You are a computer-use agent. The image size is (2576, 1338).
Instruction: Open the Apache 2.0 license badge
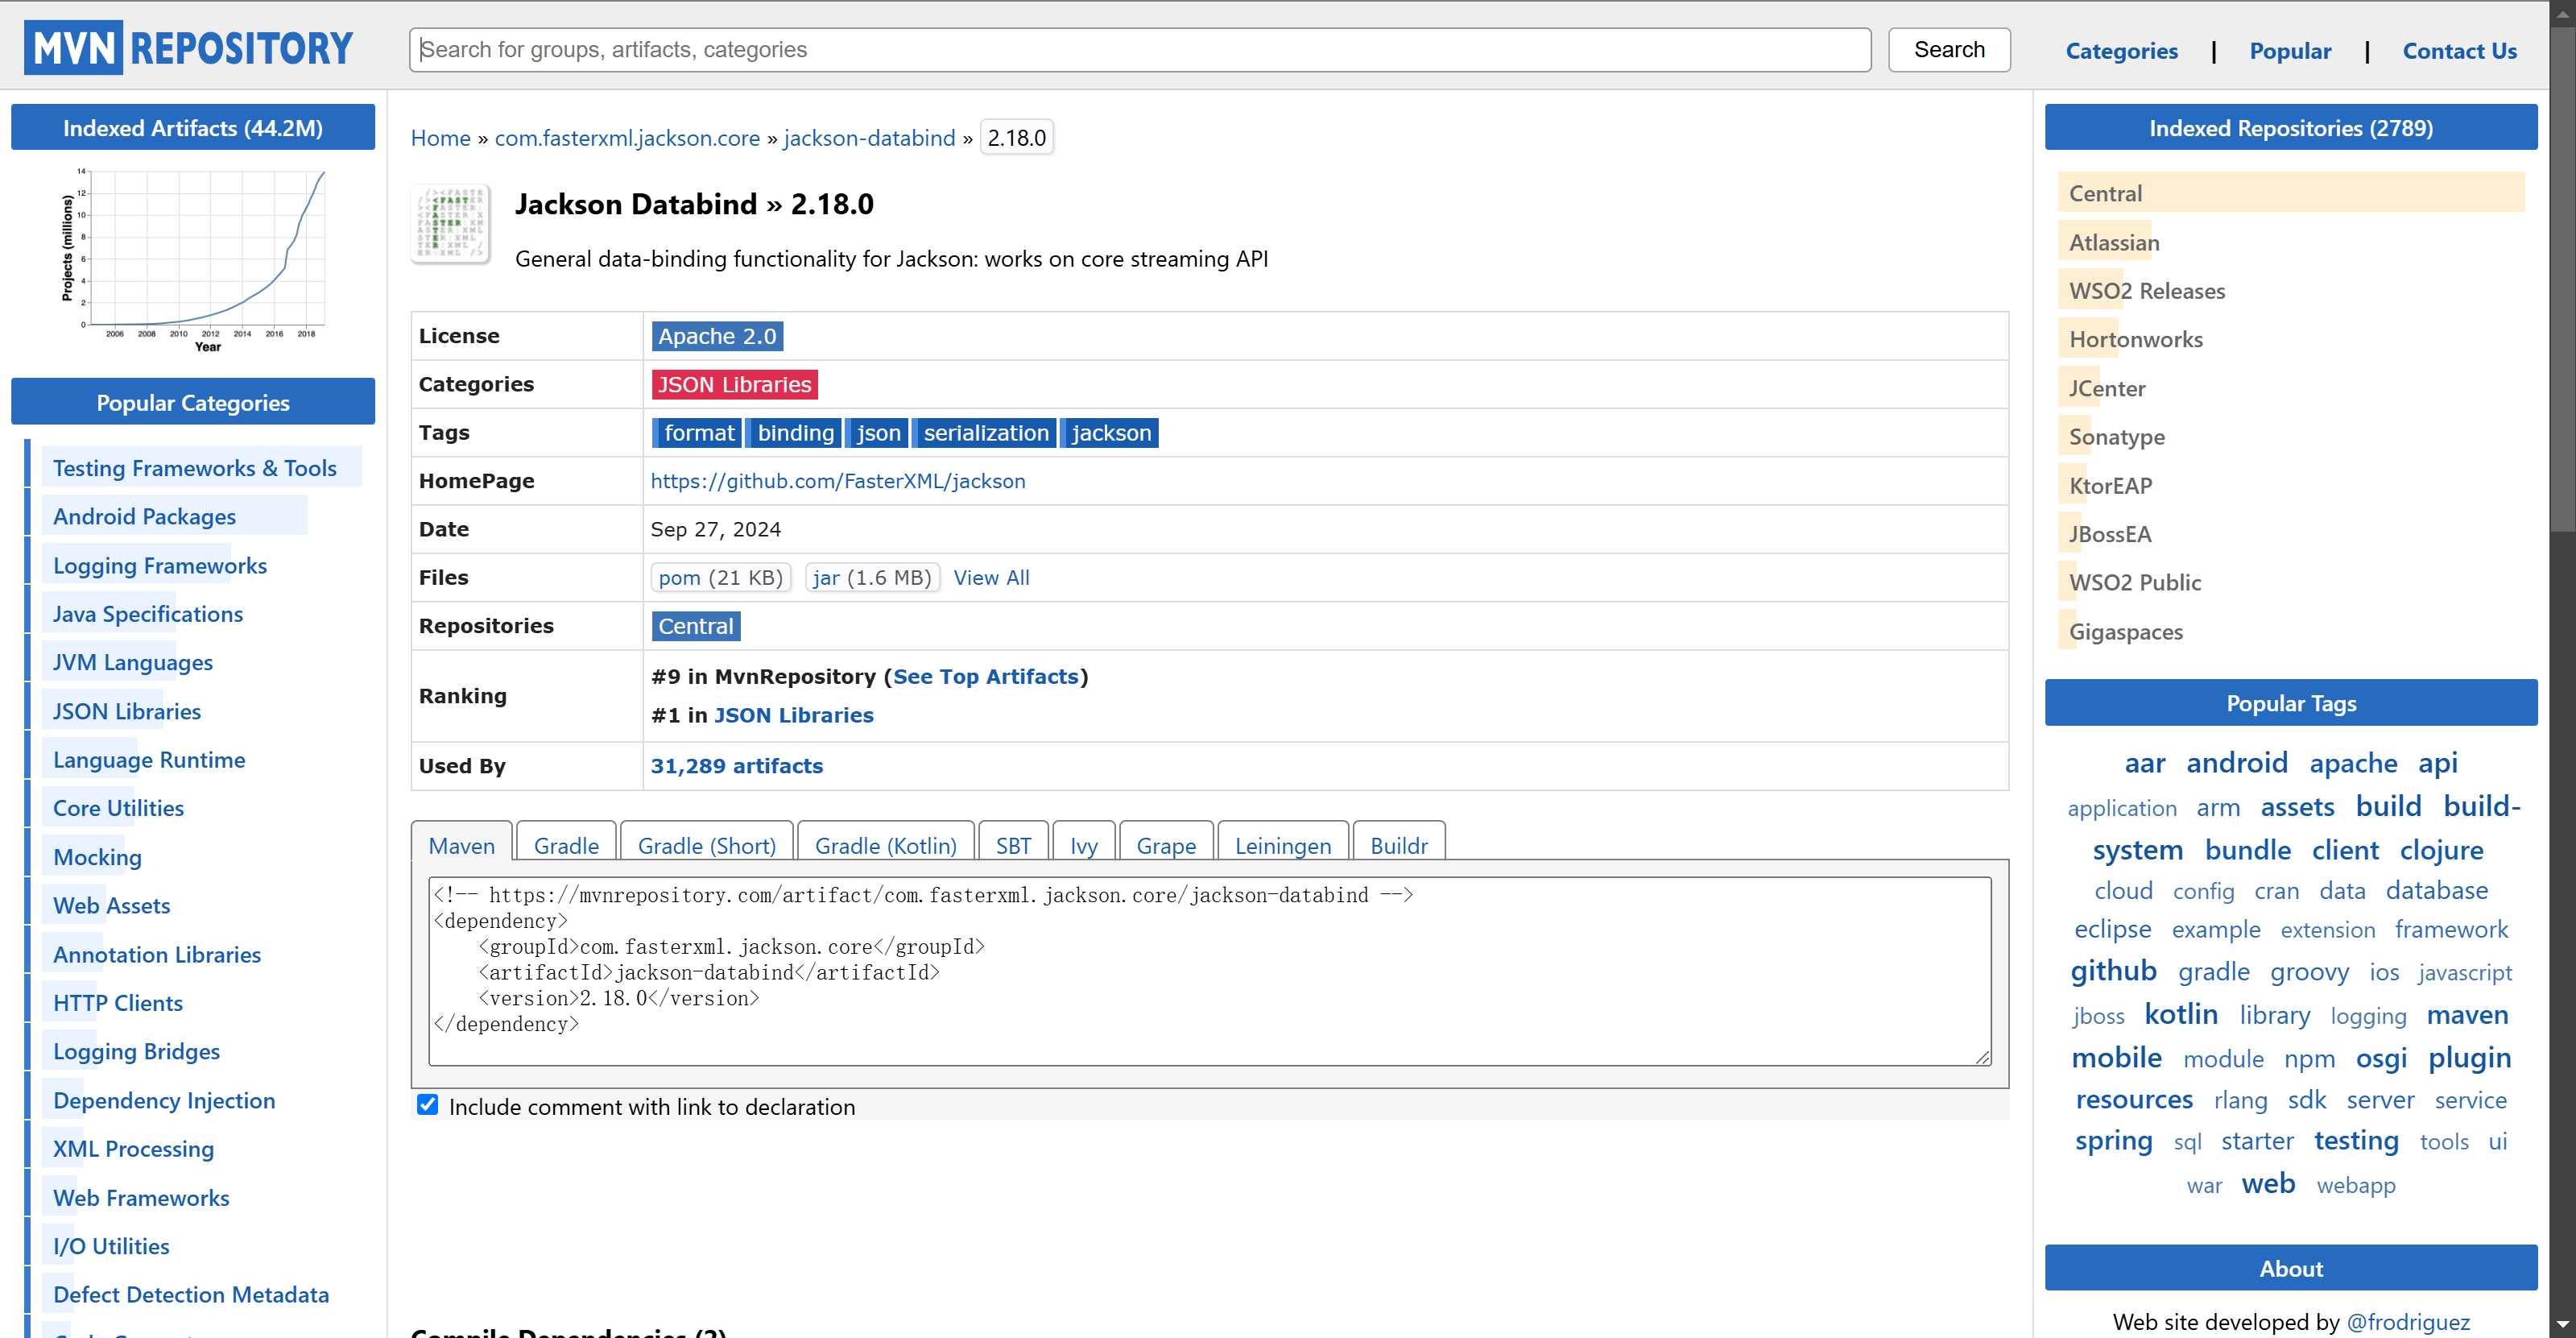[x=716, y=336]
